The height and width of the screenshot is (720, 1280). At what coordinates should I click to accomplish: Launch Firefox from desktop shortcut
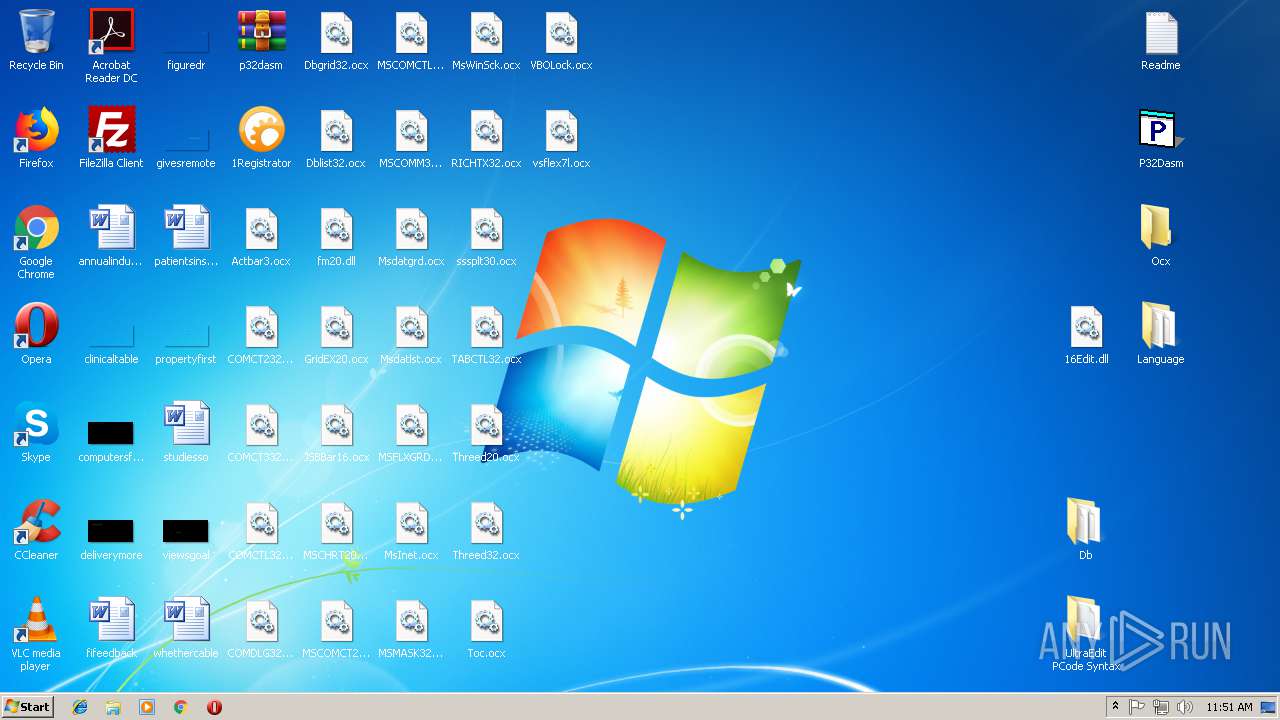[36, 131]
